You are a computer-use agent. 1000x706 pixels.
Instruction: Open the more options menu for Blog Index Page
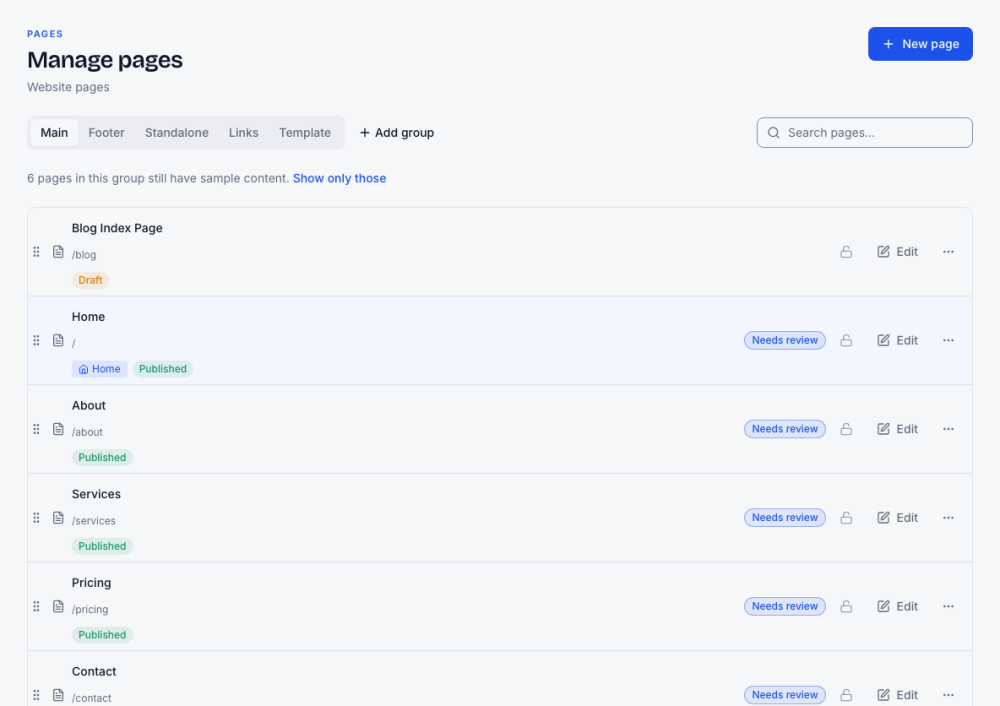[948, 252]
